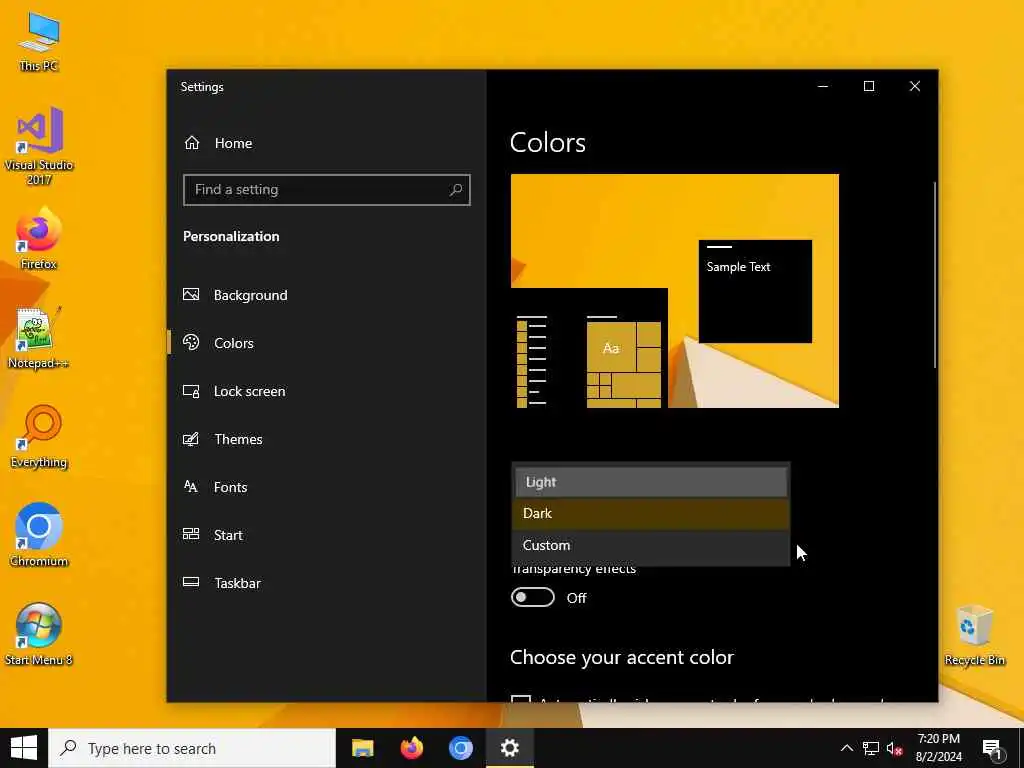Choose Light from the color mode dropdown
This screenshot has width=1024, height=768.
(651, 482)
